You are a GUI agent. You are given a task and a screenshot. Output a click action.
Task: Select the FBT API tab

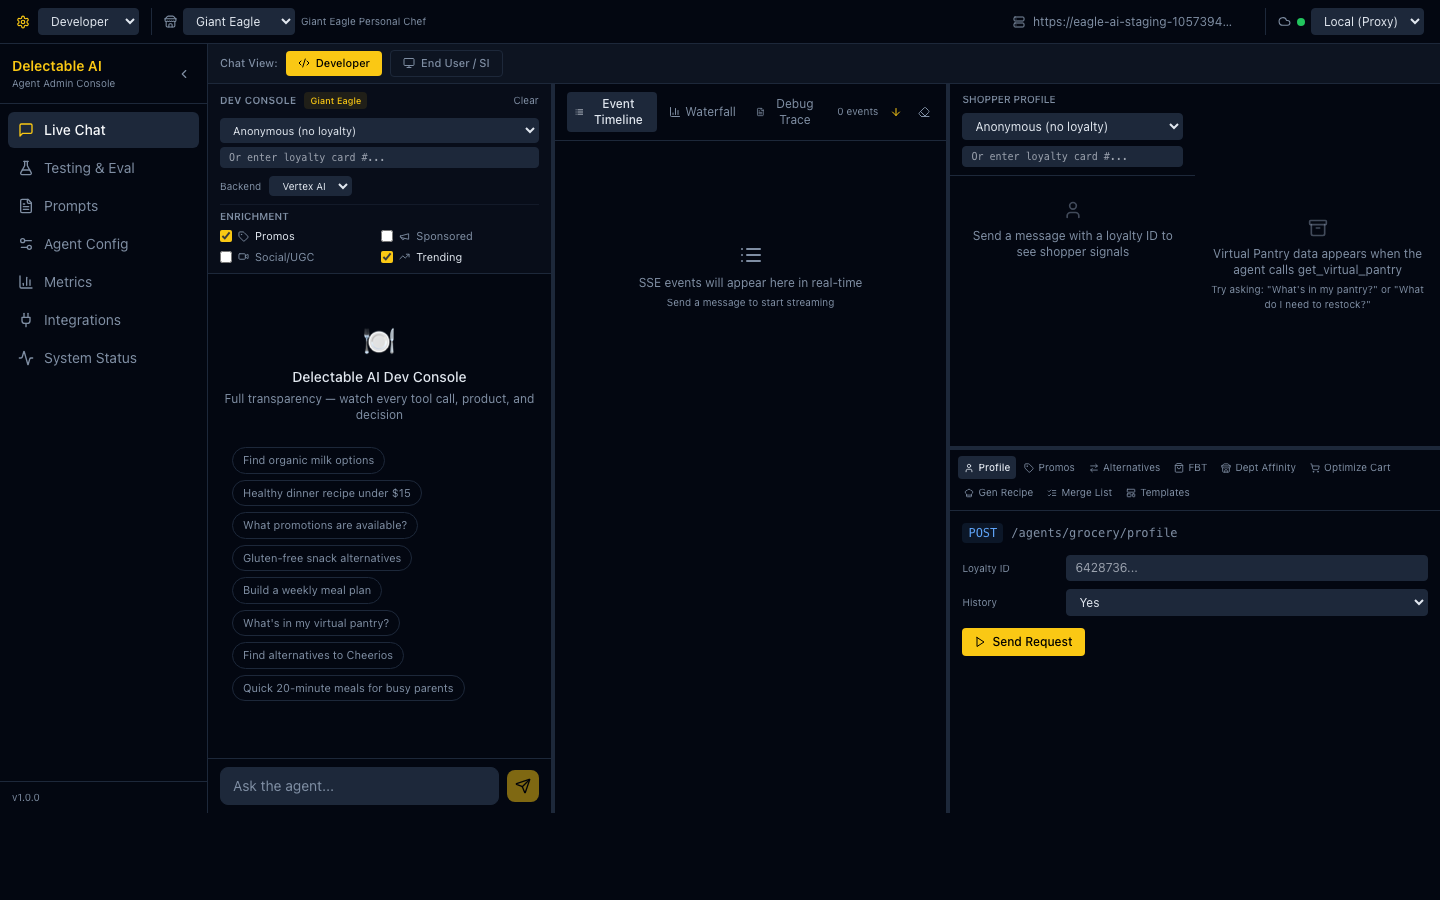1191,468
